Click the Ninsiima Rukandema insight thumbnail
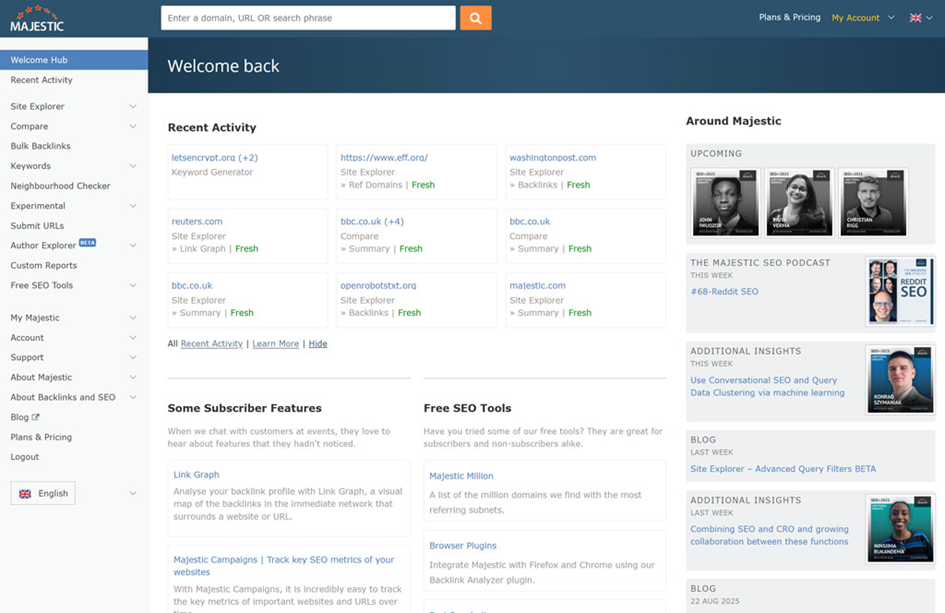The image size is (945, 613). tap(900, 529)
